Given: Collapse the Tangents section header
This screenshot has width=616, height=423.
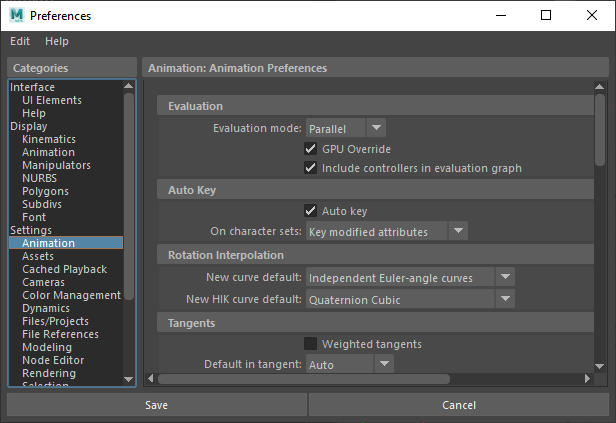Looking at the screenshot, I should pos(375,322).
